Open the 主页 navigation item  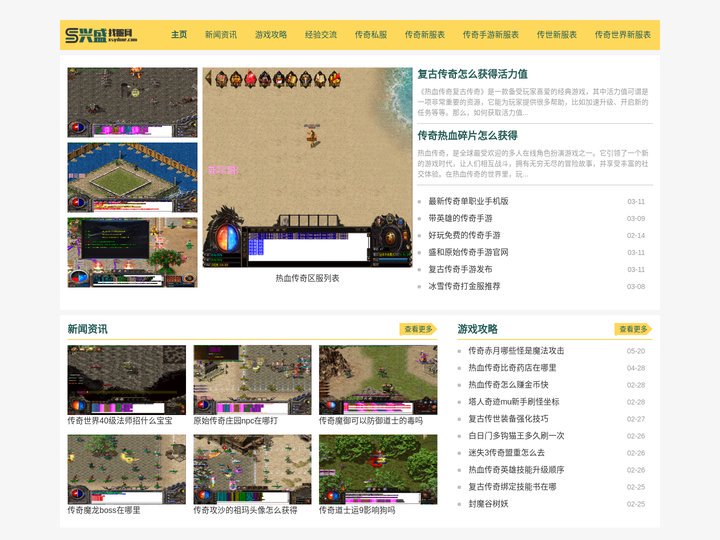(179, 34)
